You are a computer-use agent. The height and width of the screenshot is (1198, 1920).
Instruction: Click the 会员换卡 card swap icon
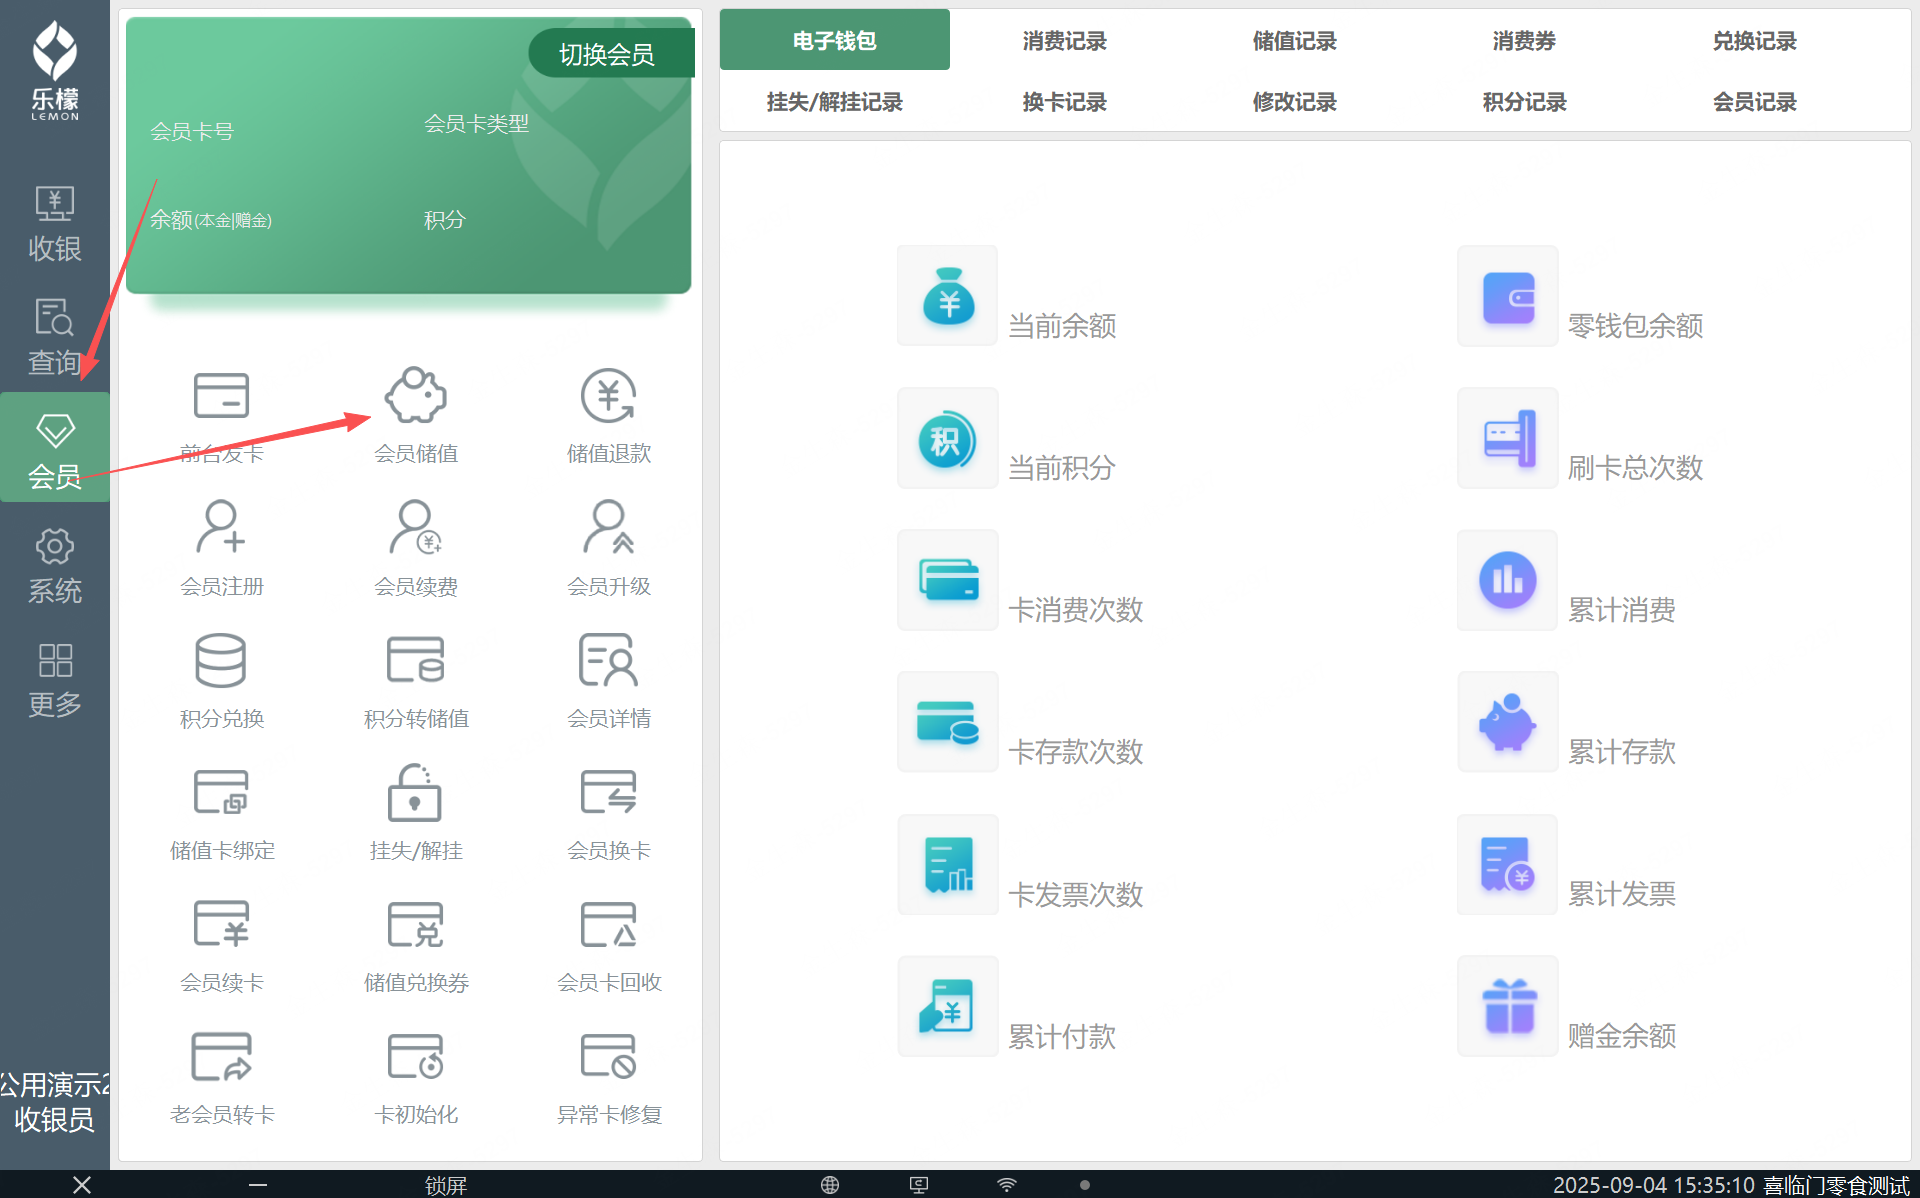[x=608, y=793]
